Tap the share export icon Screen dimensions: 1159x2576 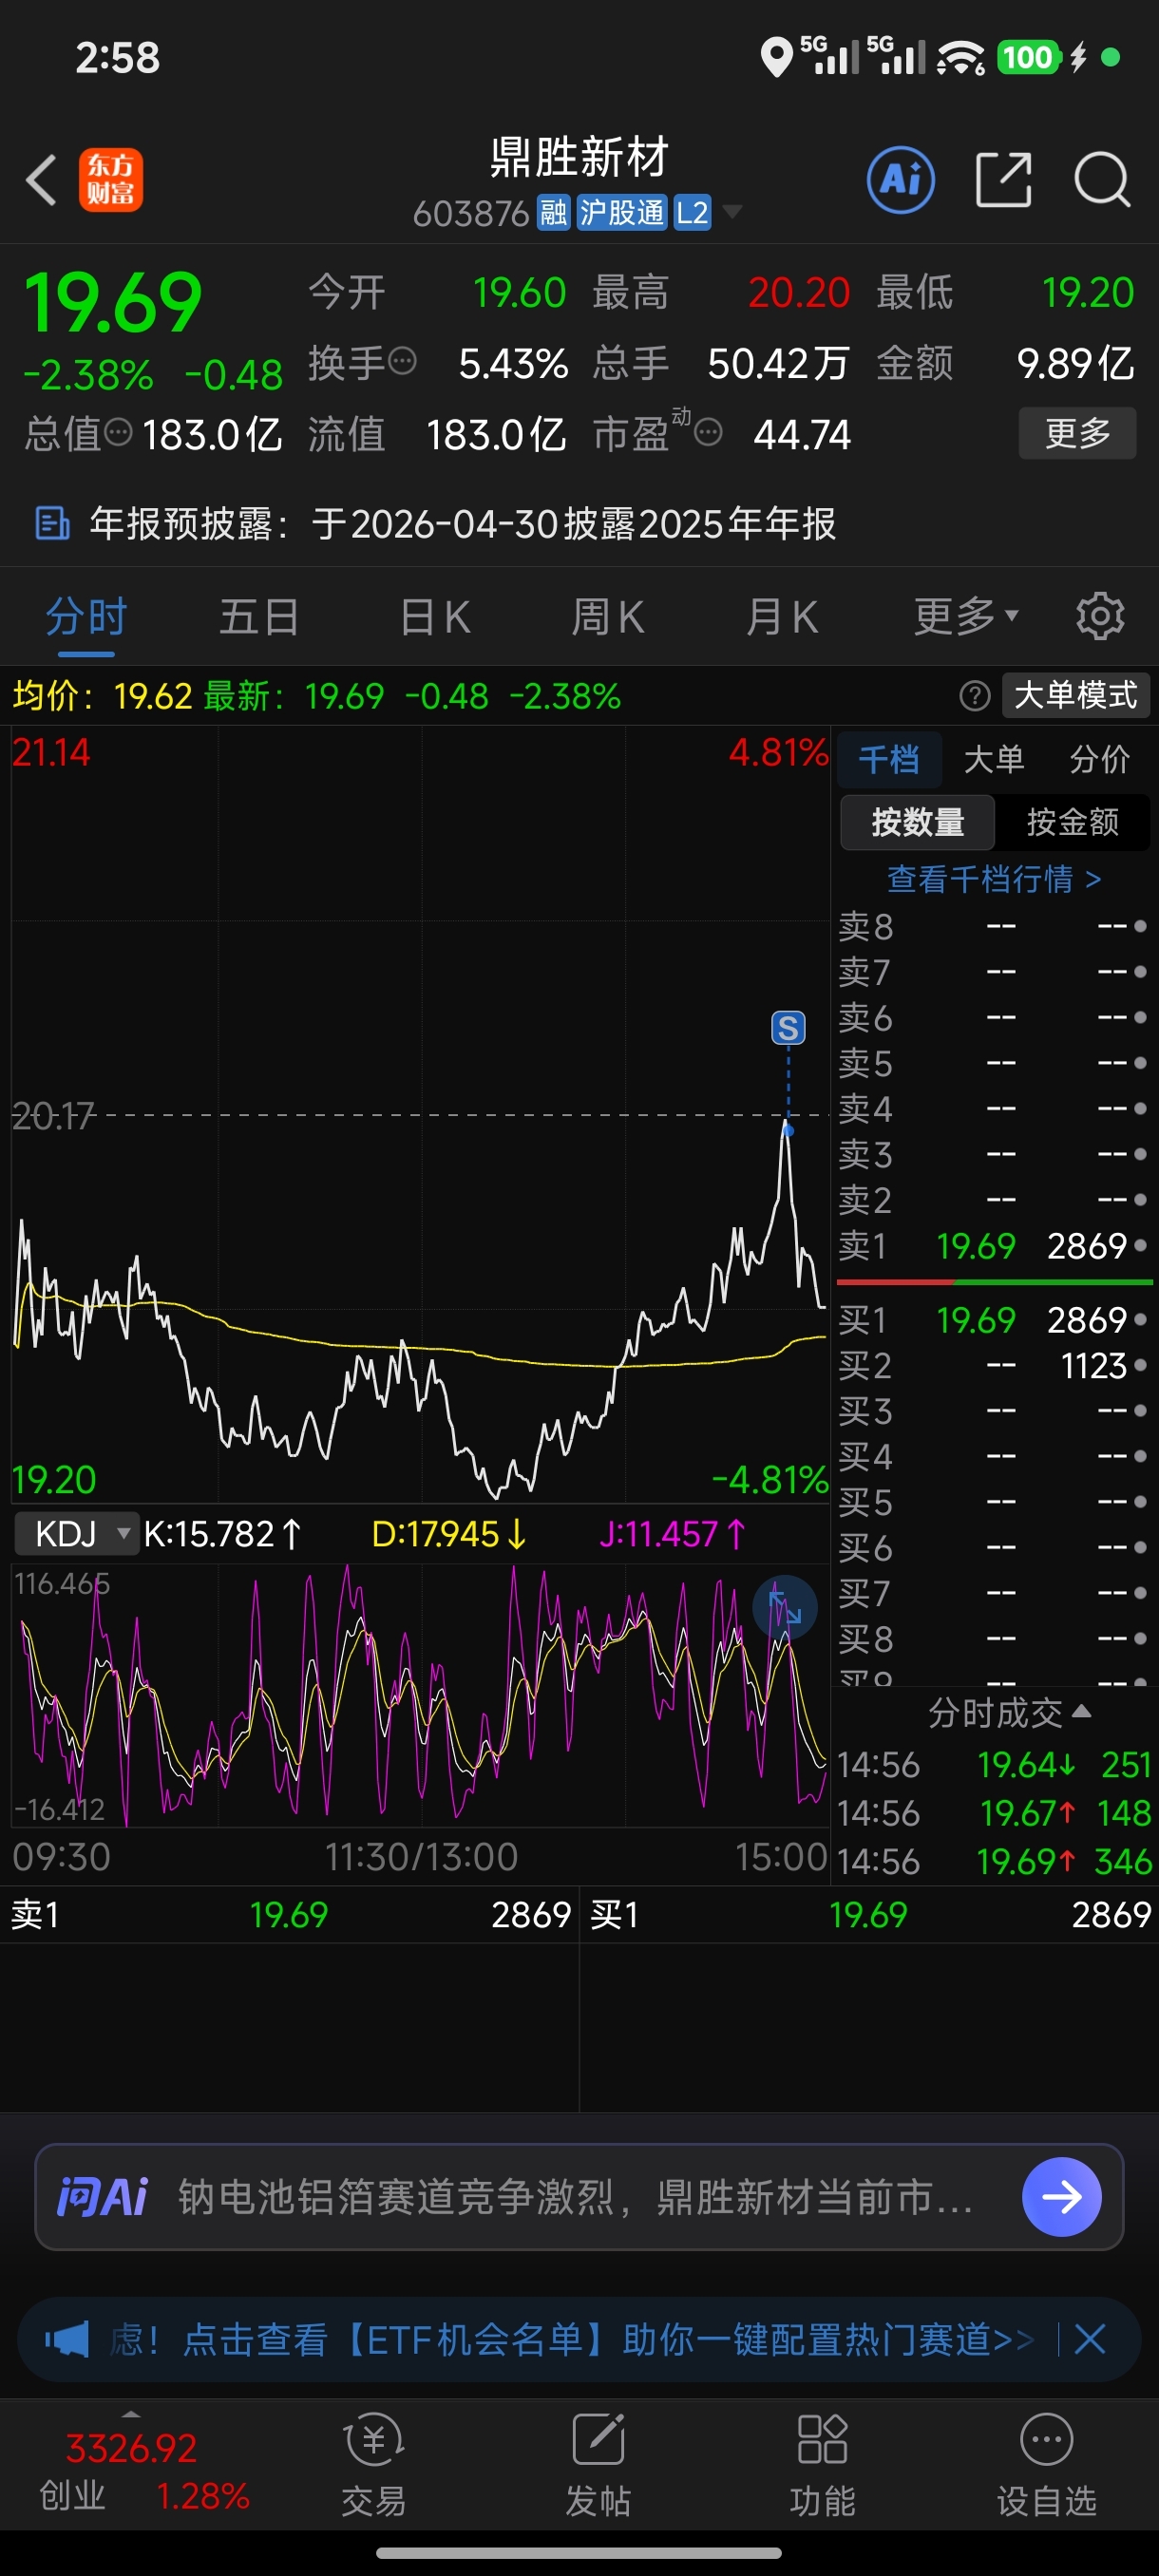[1003, 180]
